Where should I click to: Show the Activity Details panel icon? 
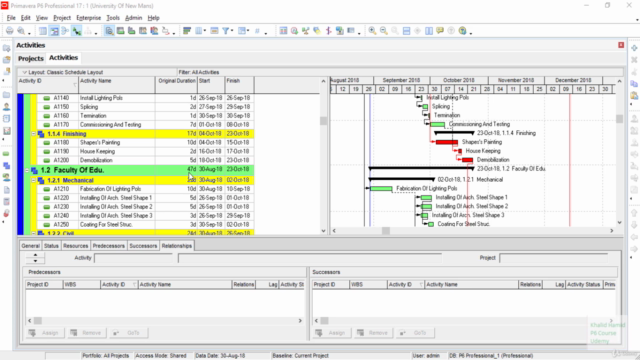coord(109,31)
